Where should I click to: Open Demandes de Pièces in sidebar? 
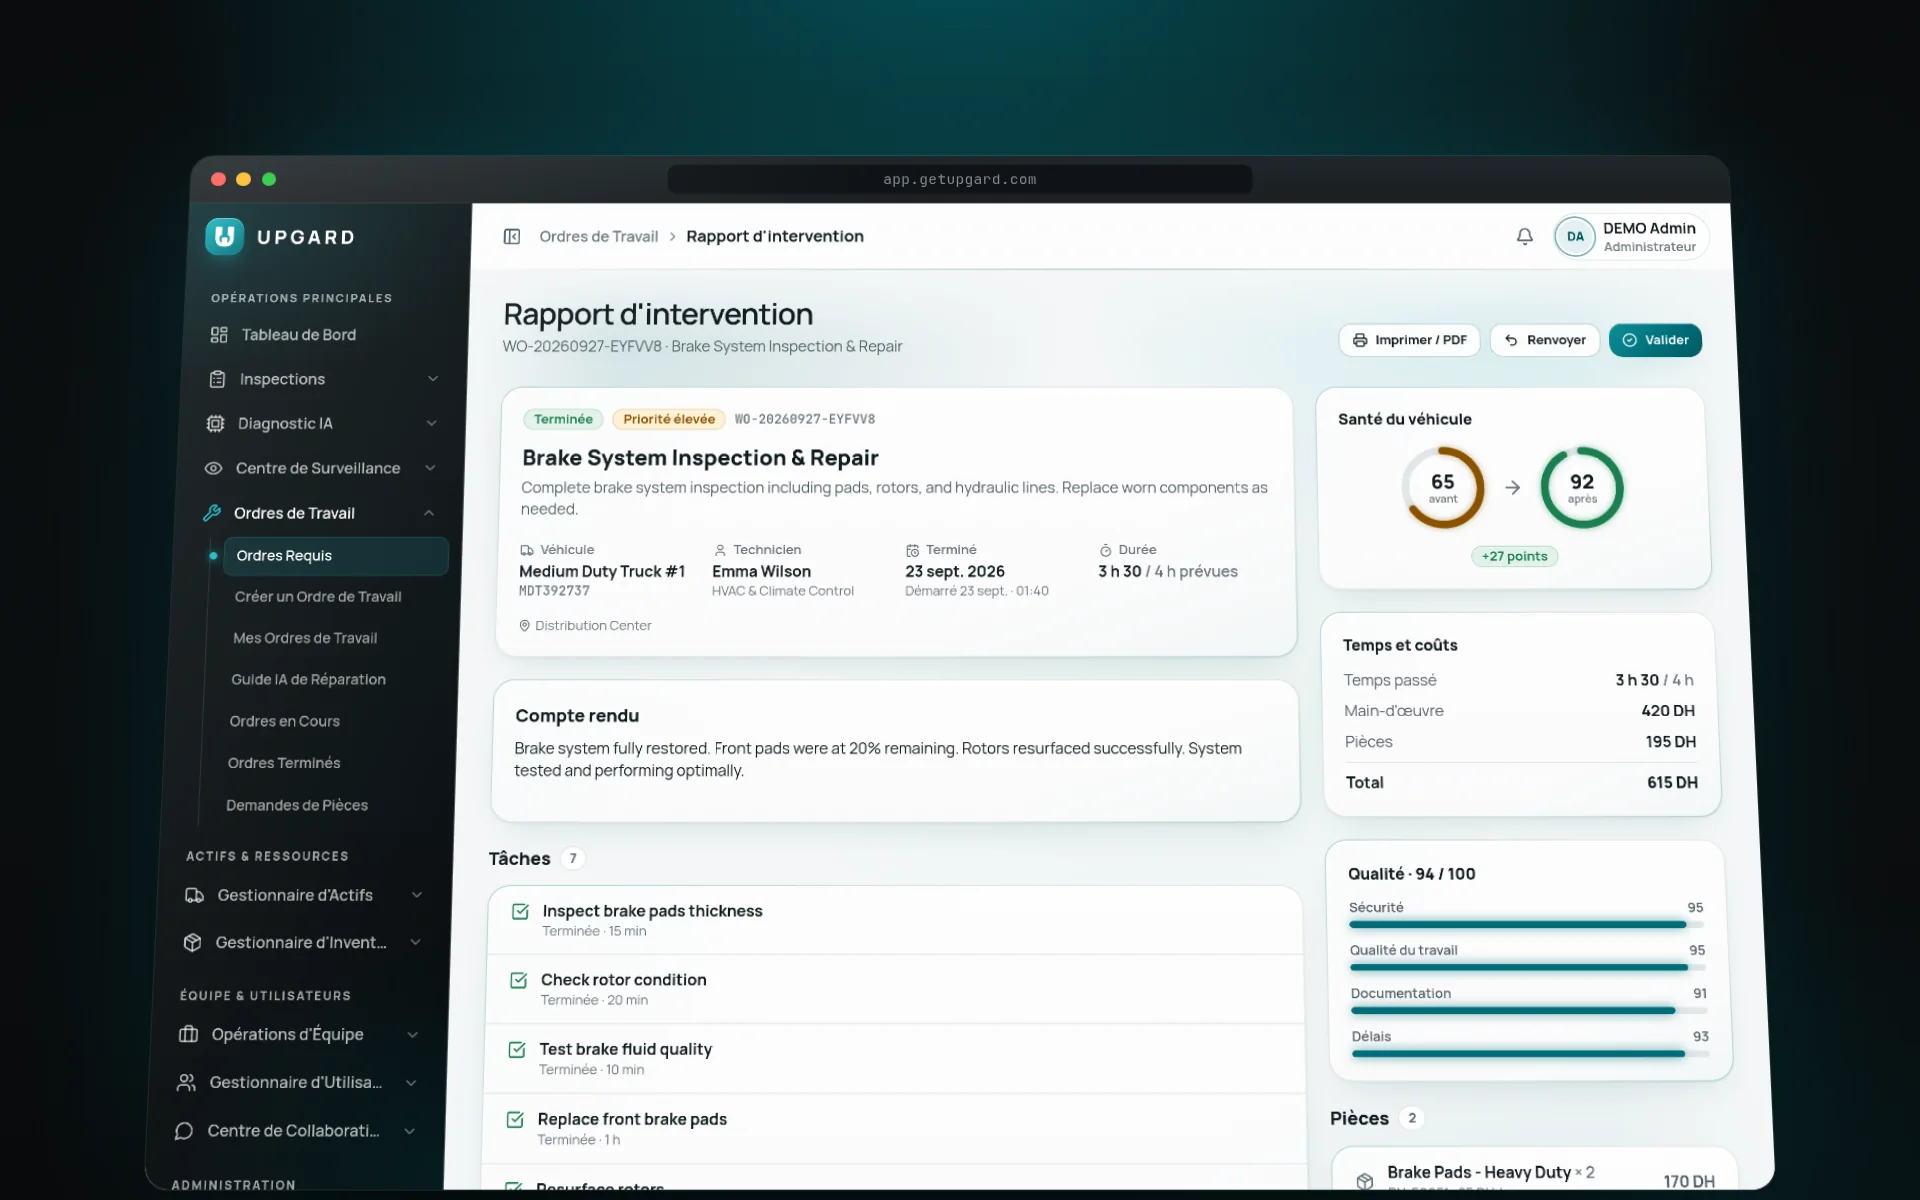pos(297,805)
